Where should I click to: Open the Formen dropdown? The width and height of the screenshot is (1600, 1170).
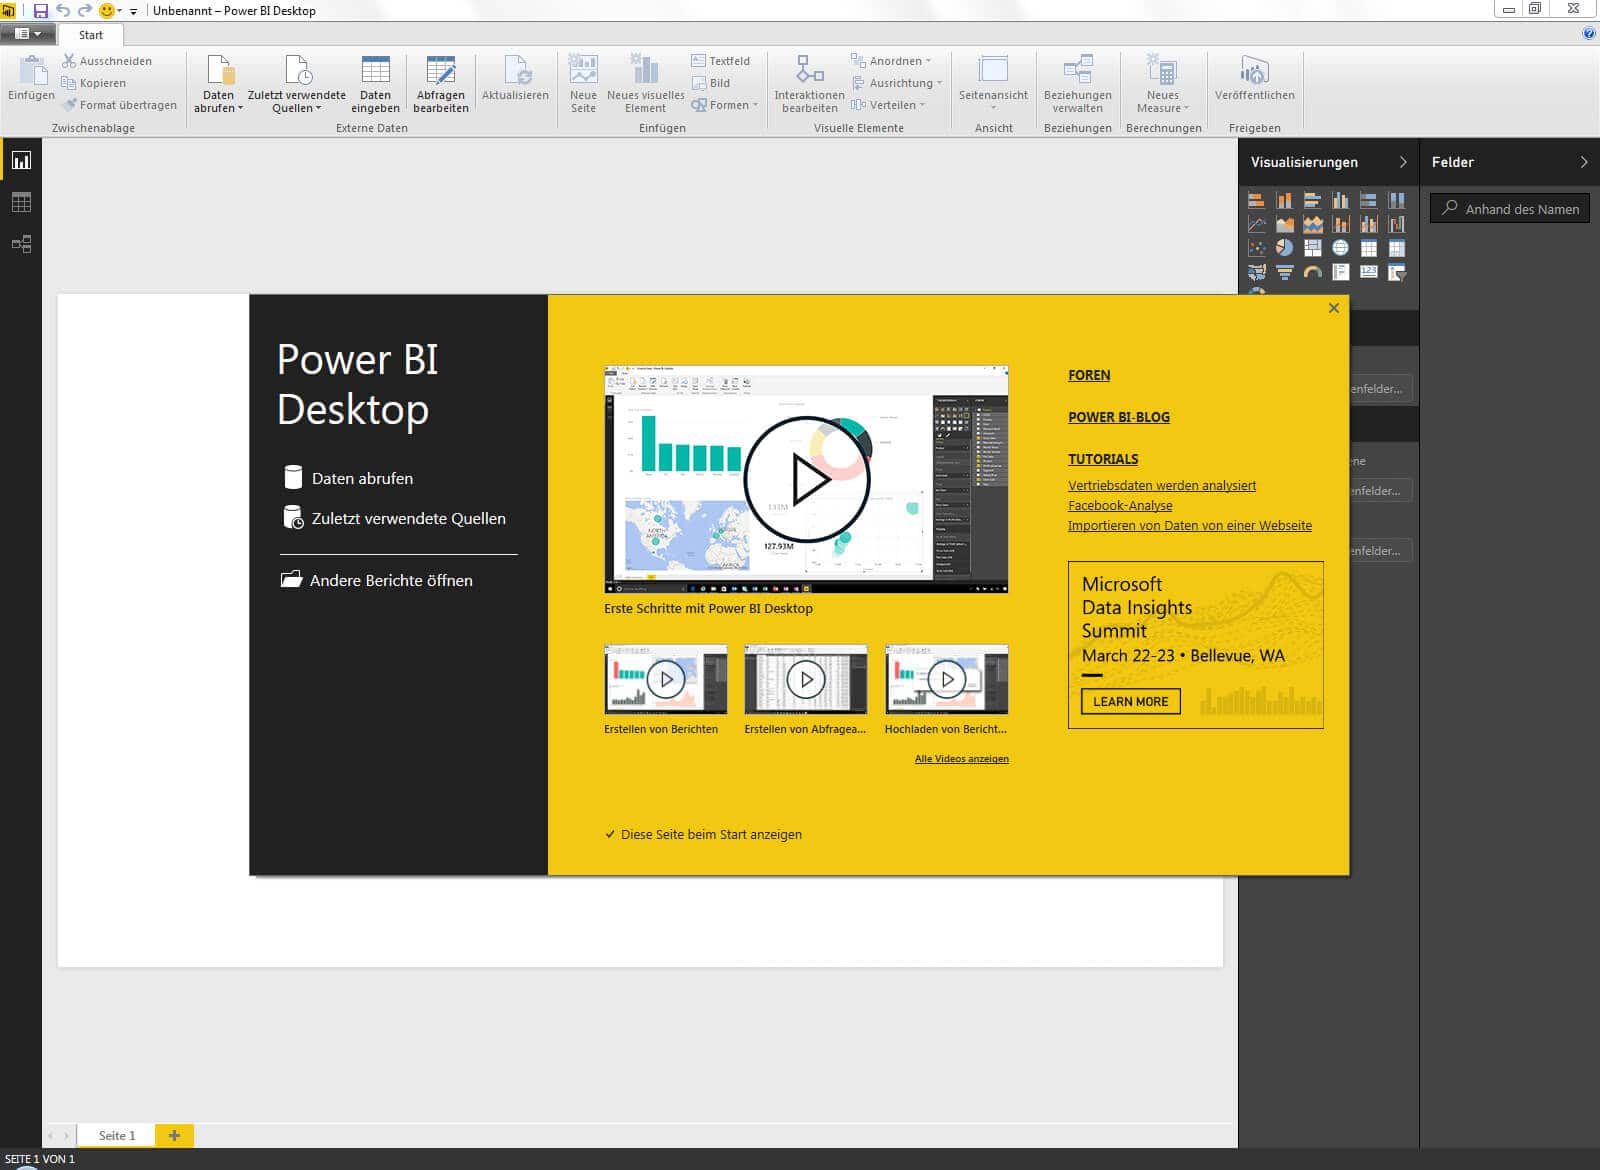click(725, 105)
